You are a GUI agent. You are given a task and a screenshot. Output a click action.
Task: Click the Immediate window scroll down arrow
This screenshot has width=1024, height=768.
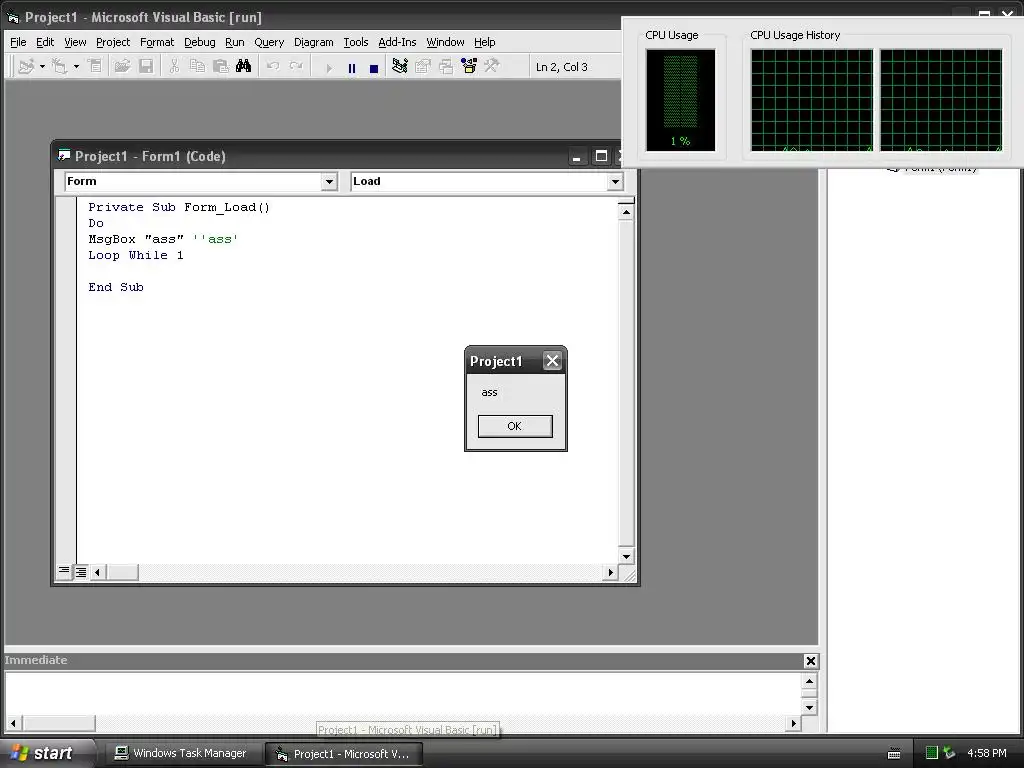click(x=809, y=707)
